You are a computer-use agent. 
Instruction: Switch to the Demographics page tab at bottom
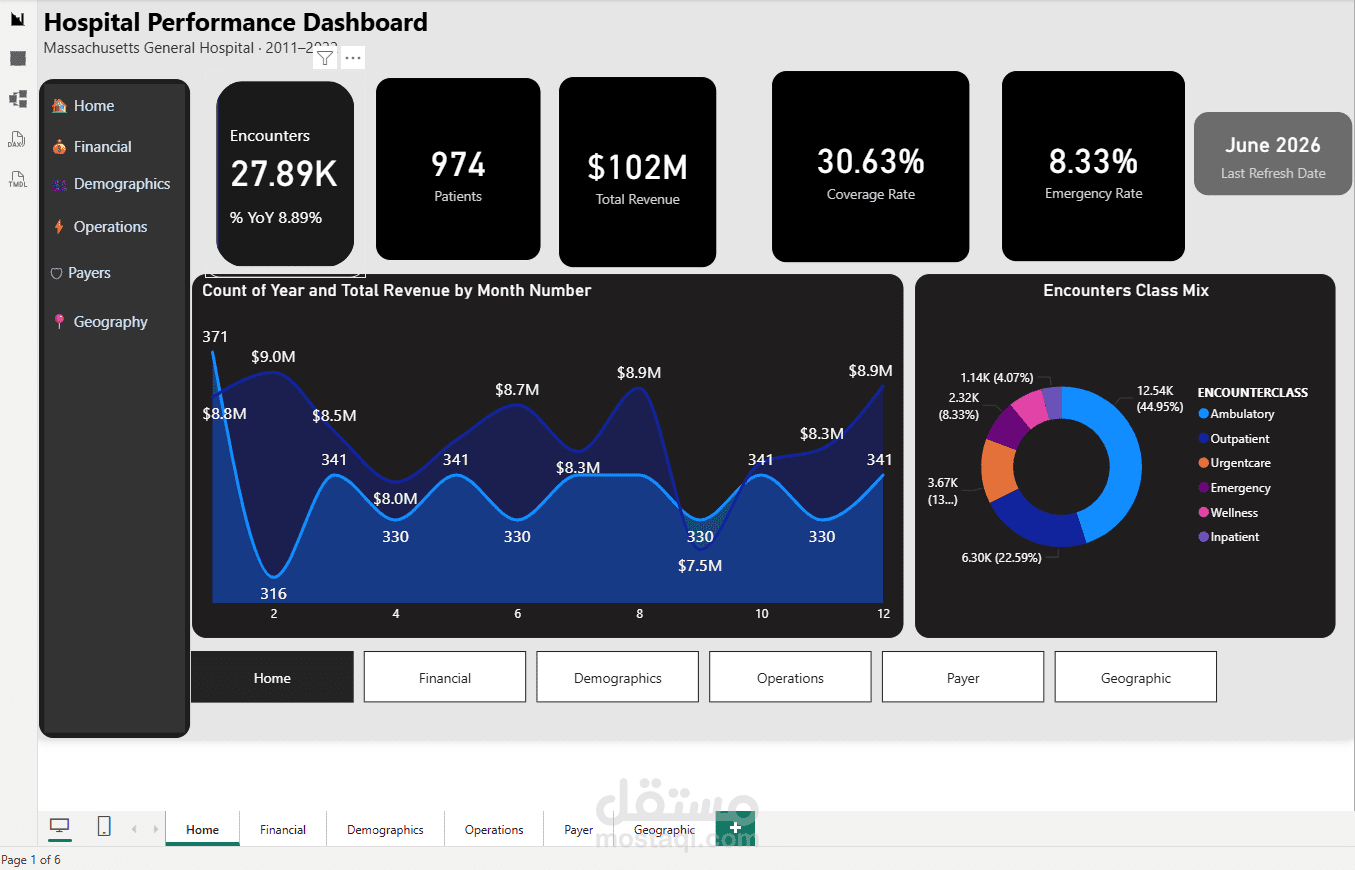pos(385,829)
